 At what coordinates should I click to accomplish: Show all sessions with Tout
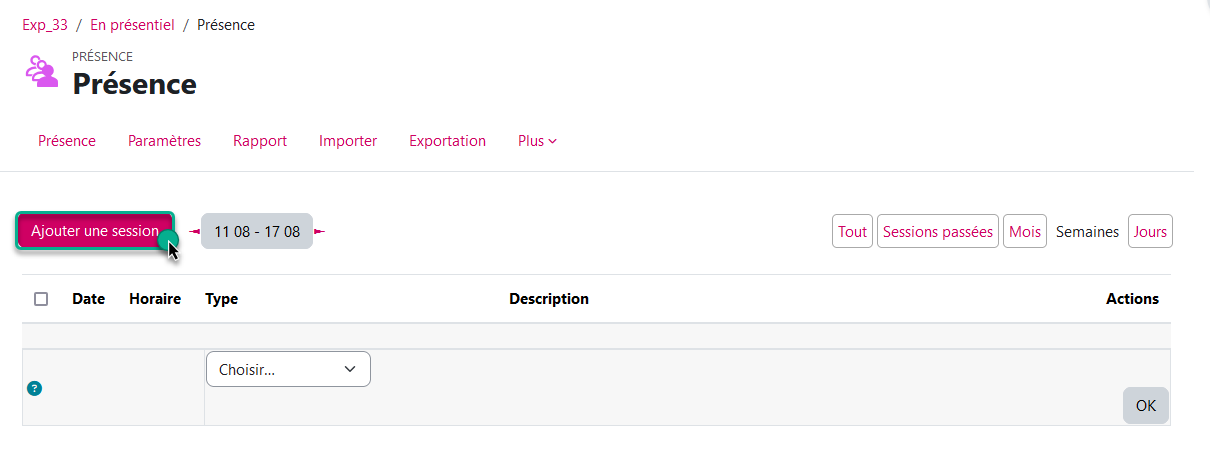pos(852,232)
